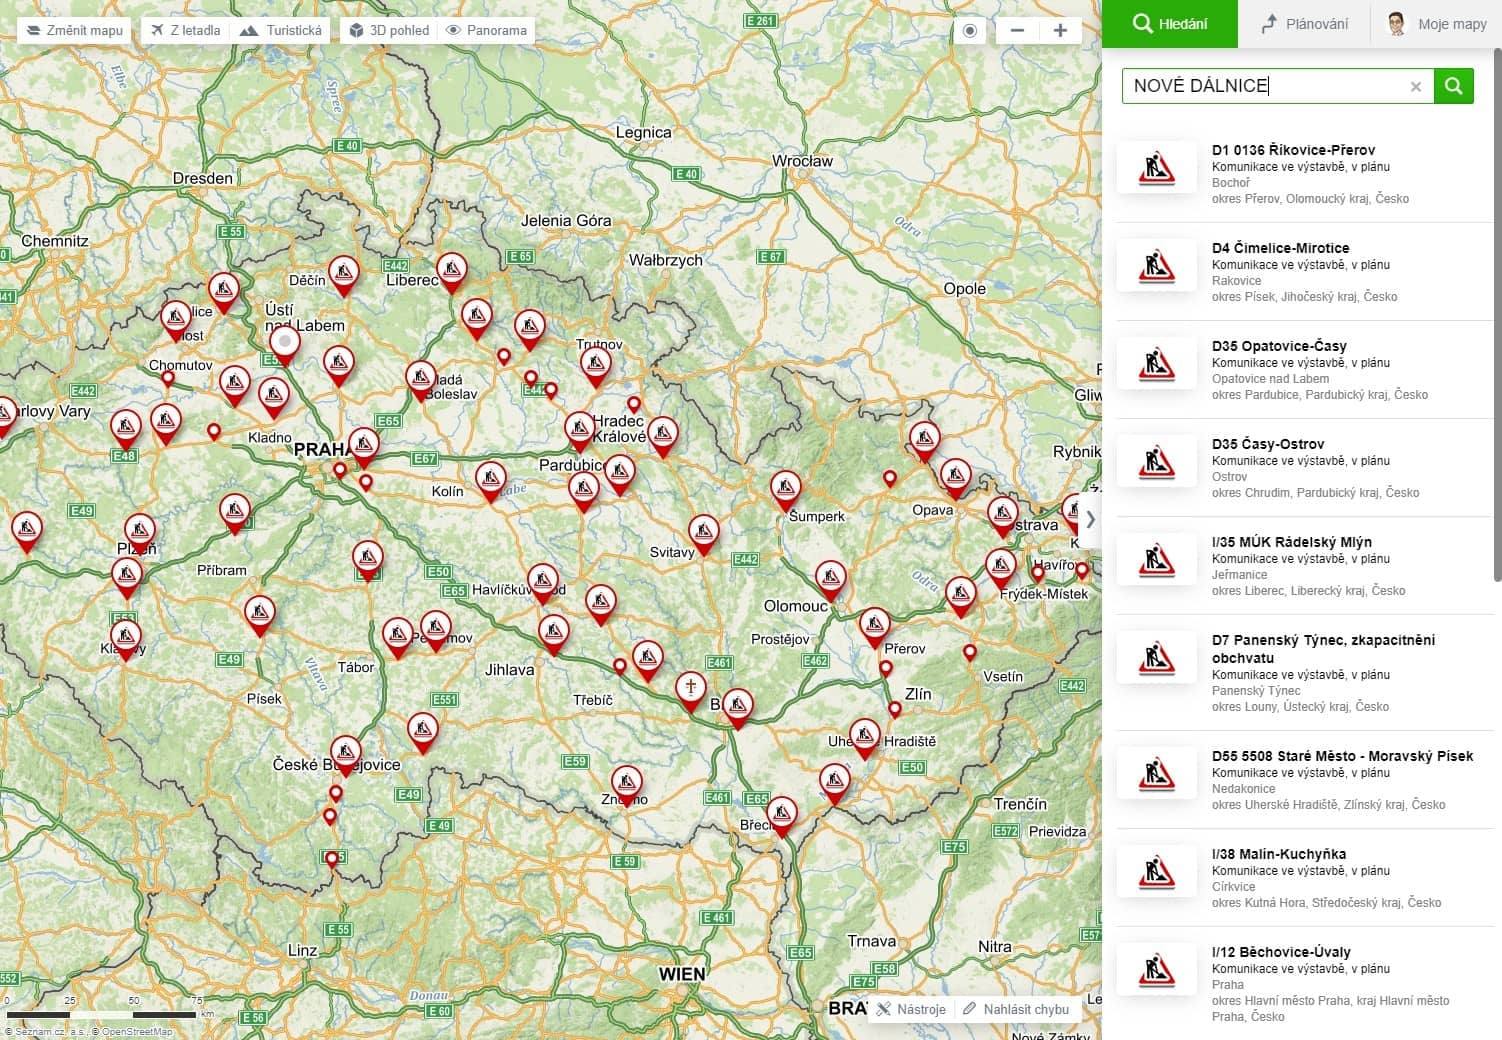Click the roadwork marker at Uherské Hradiště
Image resolution: width=1502 pixels, height=1040 pixels.
[x=865, y=737]
